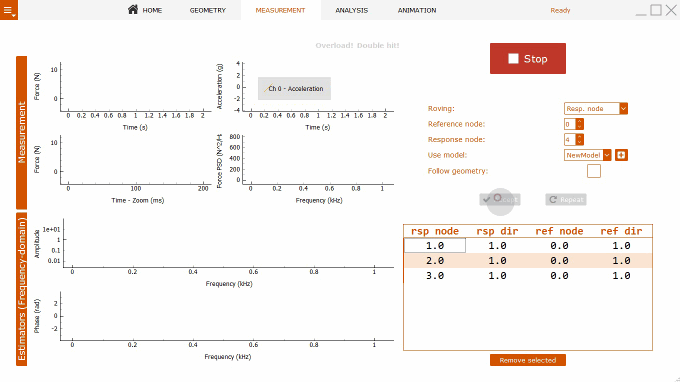Switch to the ANALYSIS tab
This screenshot has height=382, width=680.
click(x=352, y=10)
